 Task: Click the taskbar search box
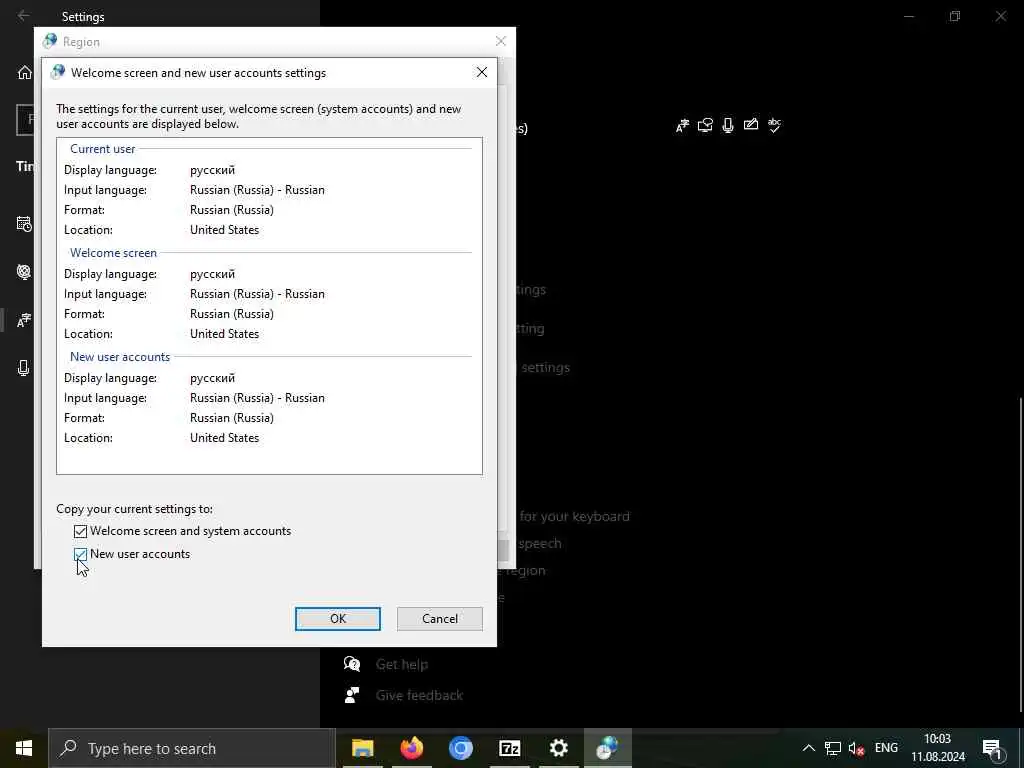coord(192,748)
